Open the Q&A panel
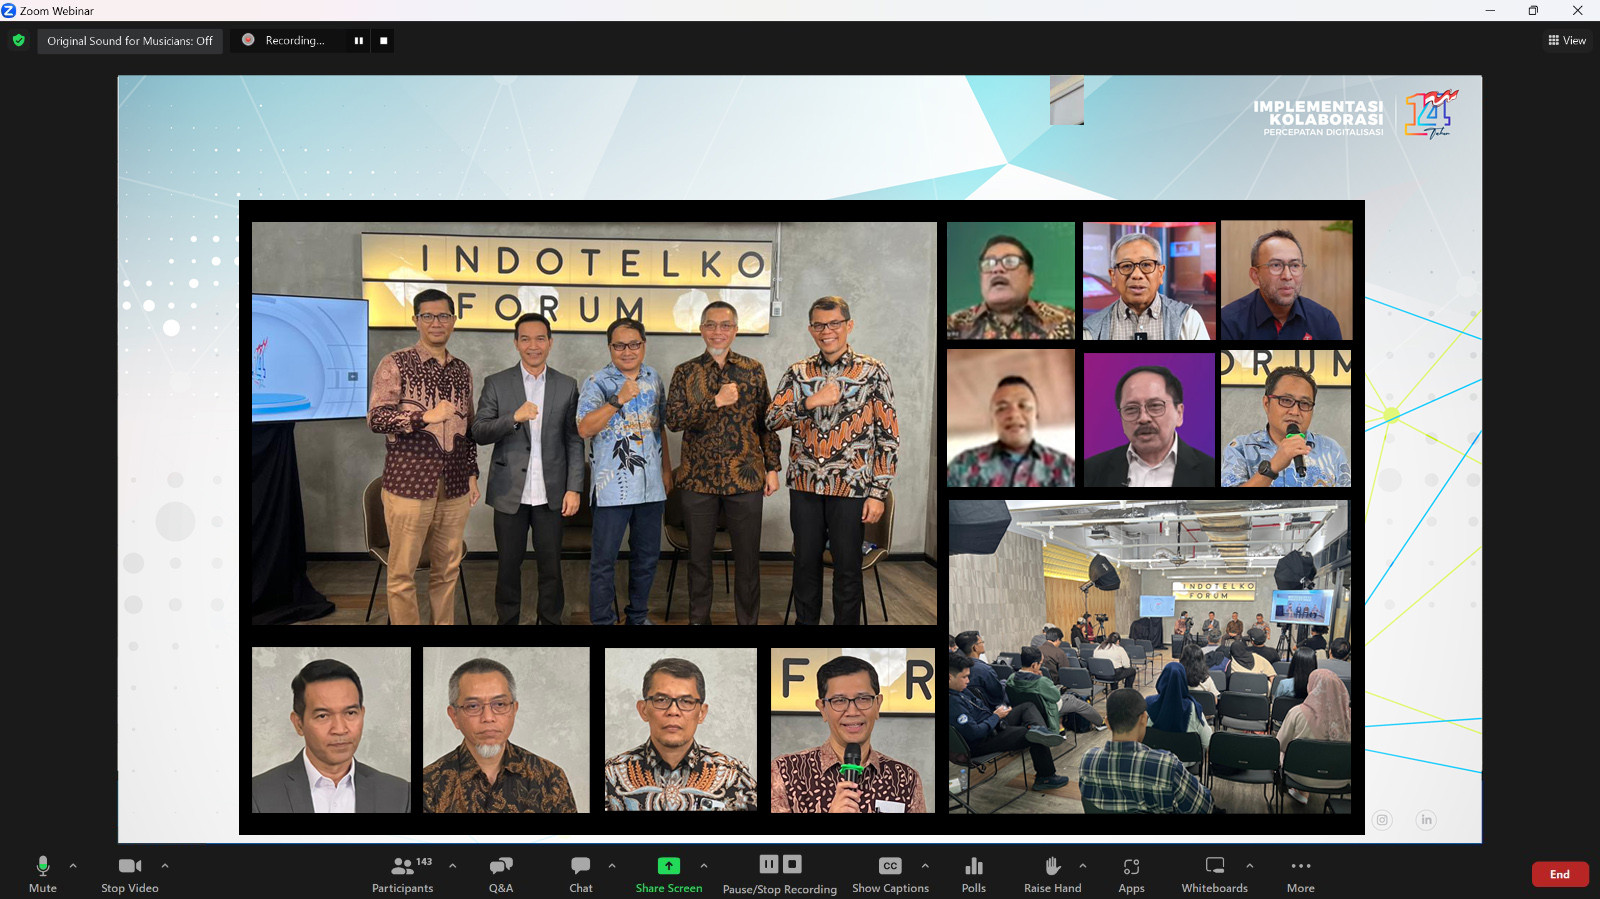Screen dimensions: 1600x899 [501, 873]
